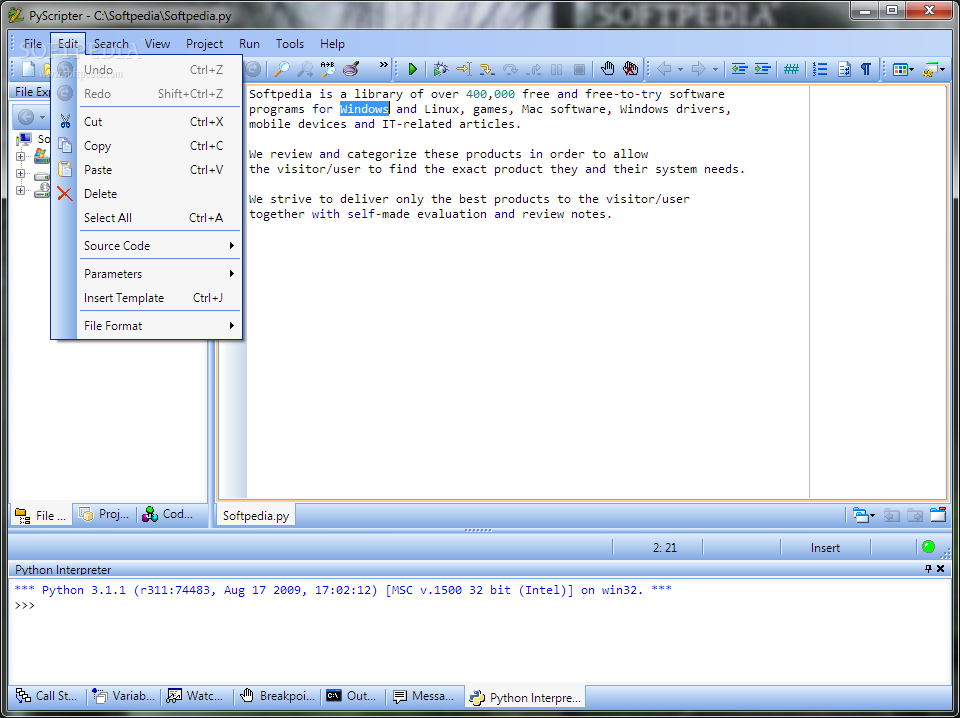Click the Dedent block icon
Viewport: 960px width, 718px height.
click(739, 69)
